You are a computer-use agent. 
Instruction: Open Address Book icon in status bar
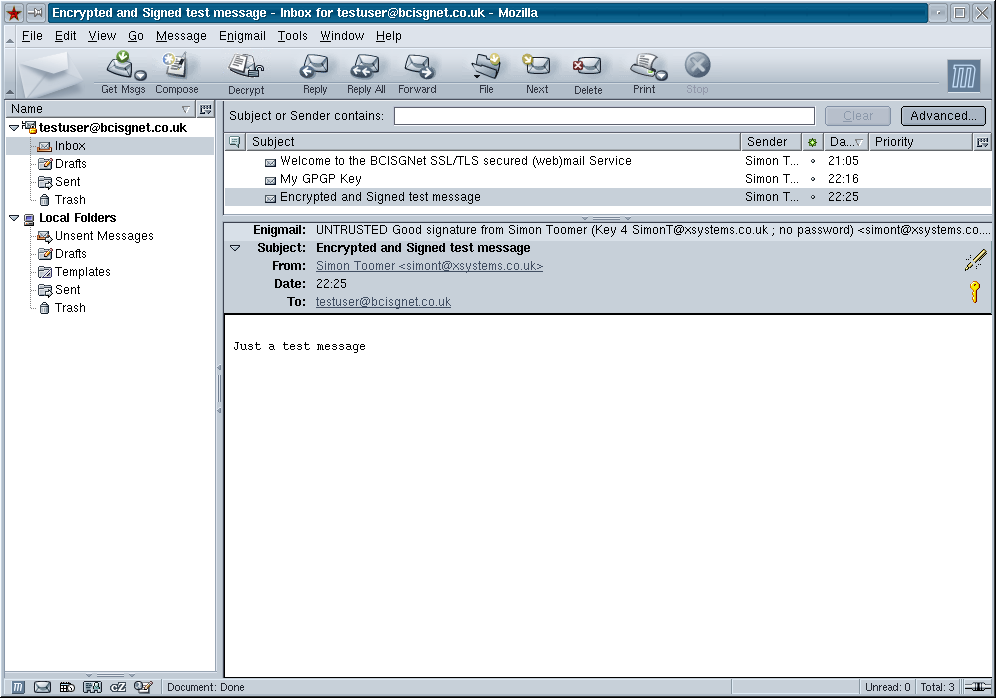[x=92, y=687]
